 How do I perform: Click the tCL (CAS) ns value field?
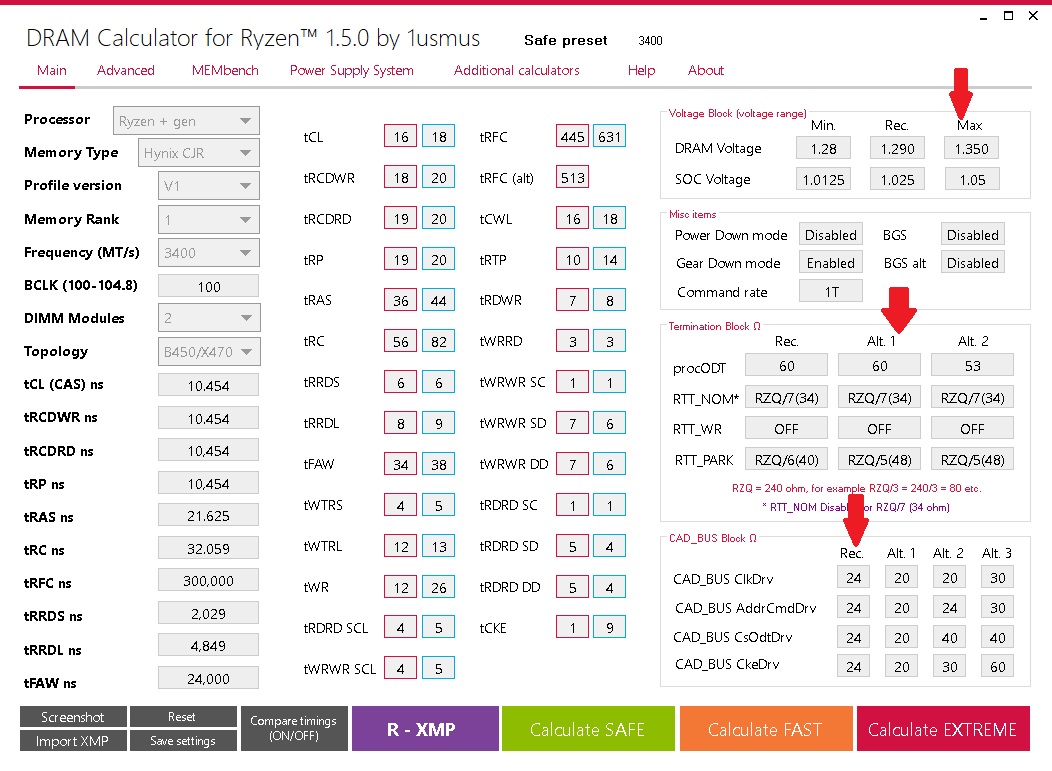pyautogui.click(x=209, y=385)
